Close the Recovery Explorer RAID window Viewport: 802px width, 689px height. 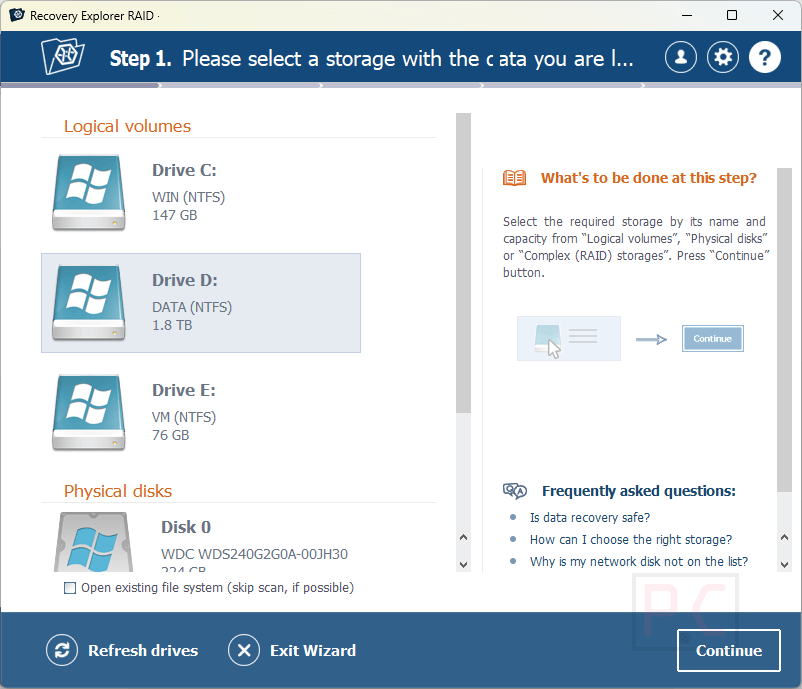point(777,15)
